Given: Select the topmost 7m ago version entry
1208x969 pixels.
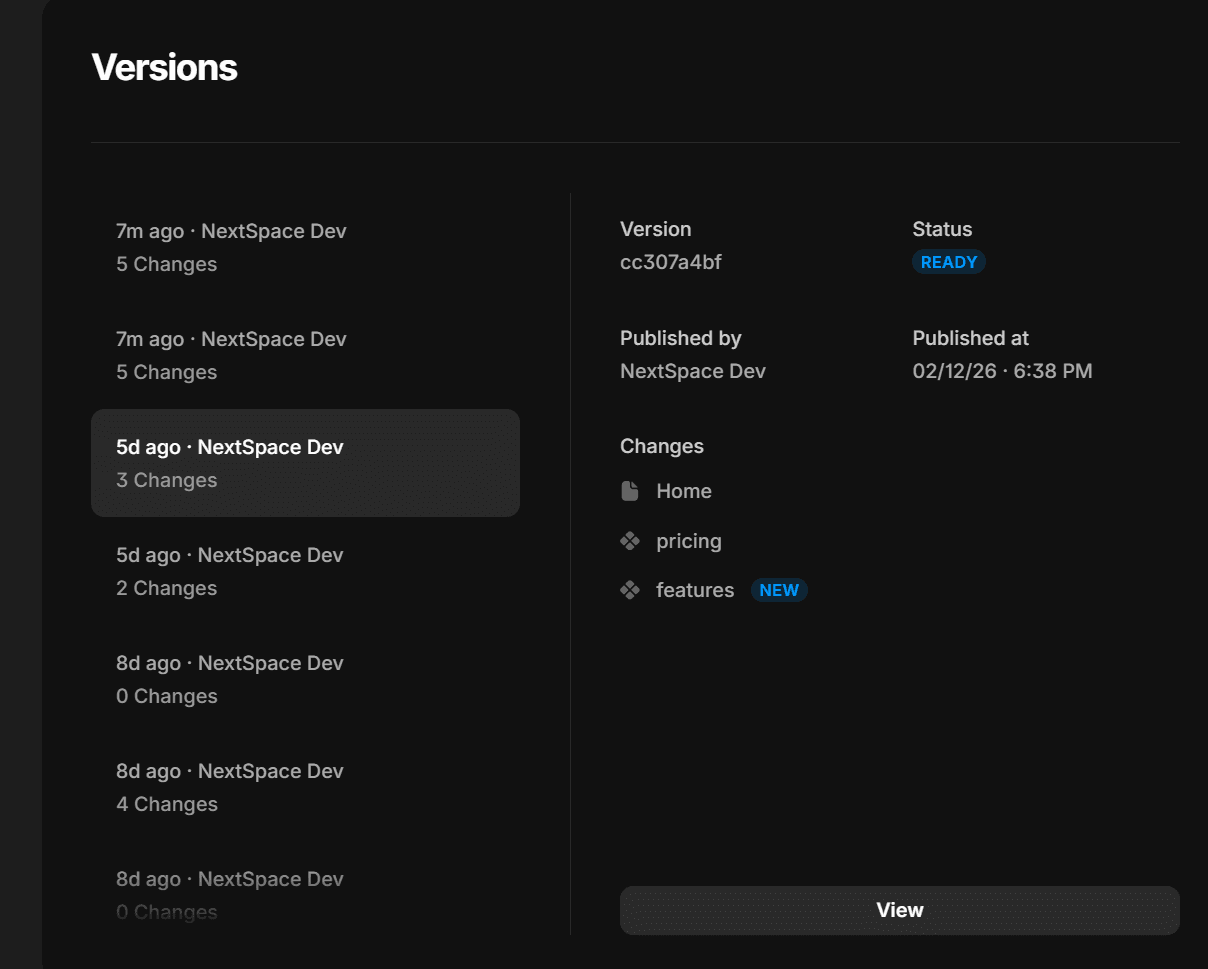Looking at the screenshot, I should [x=305, y=247].
